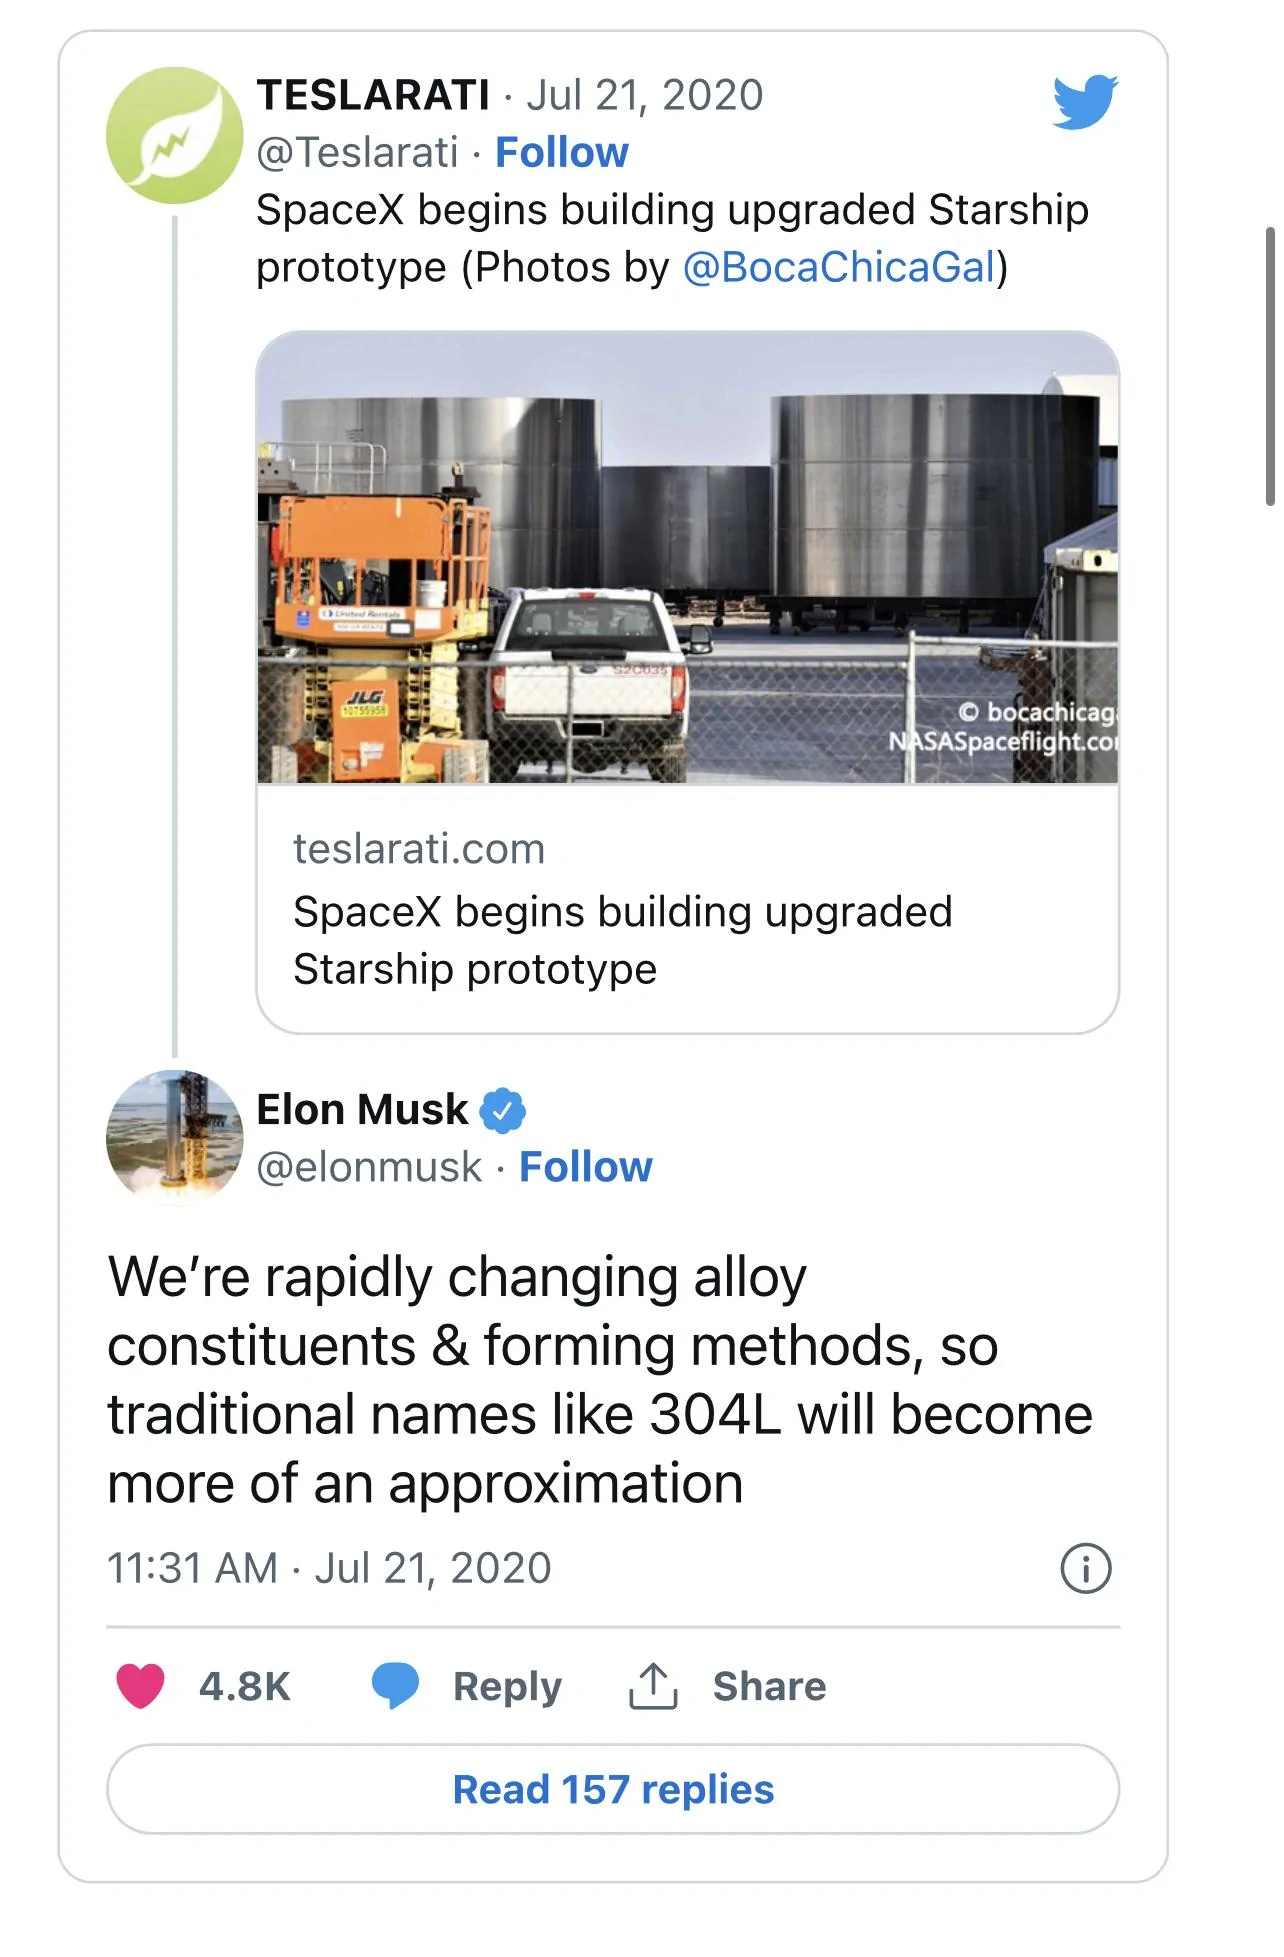Open the Teslarati profile avatar
Viewport: 1284px width, 1957px height.
point(175,136)
